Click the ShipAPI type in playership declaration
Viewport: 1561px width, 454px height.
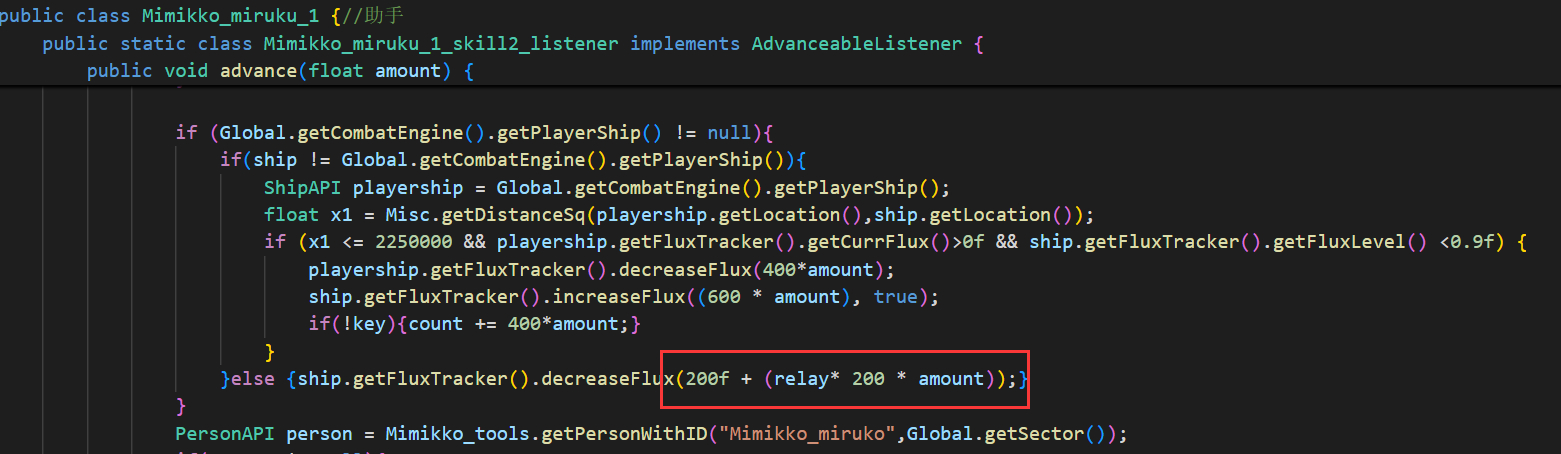pos(302,188)
